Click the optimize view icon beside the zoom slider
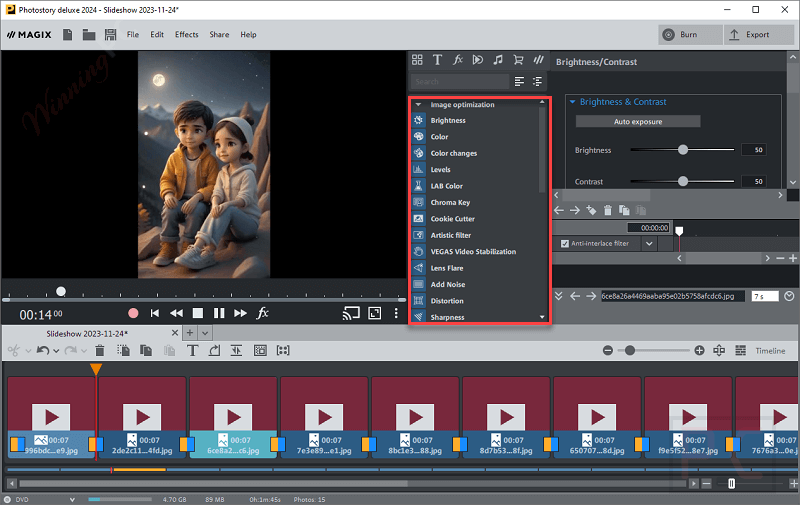 point(719,350)
